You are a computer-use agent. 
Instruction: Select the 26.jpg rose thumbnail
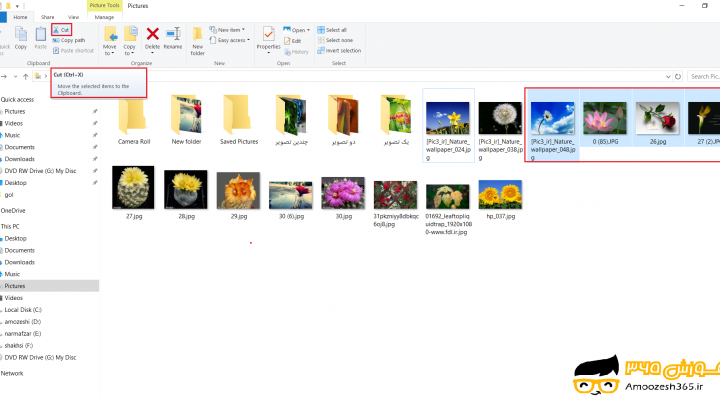click(x=658, y=118)
